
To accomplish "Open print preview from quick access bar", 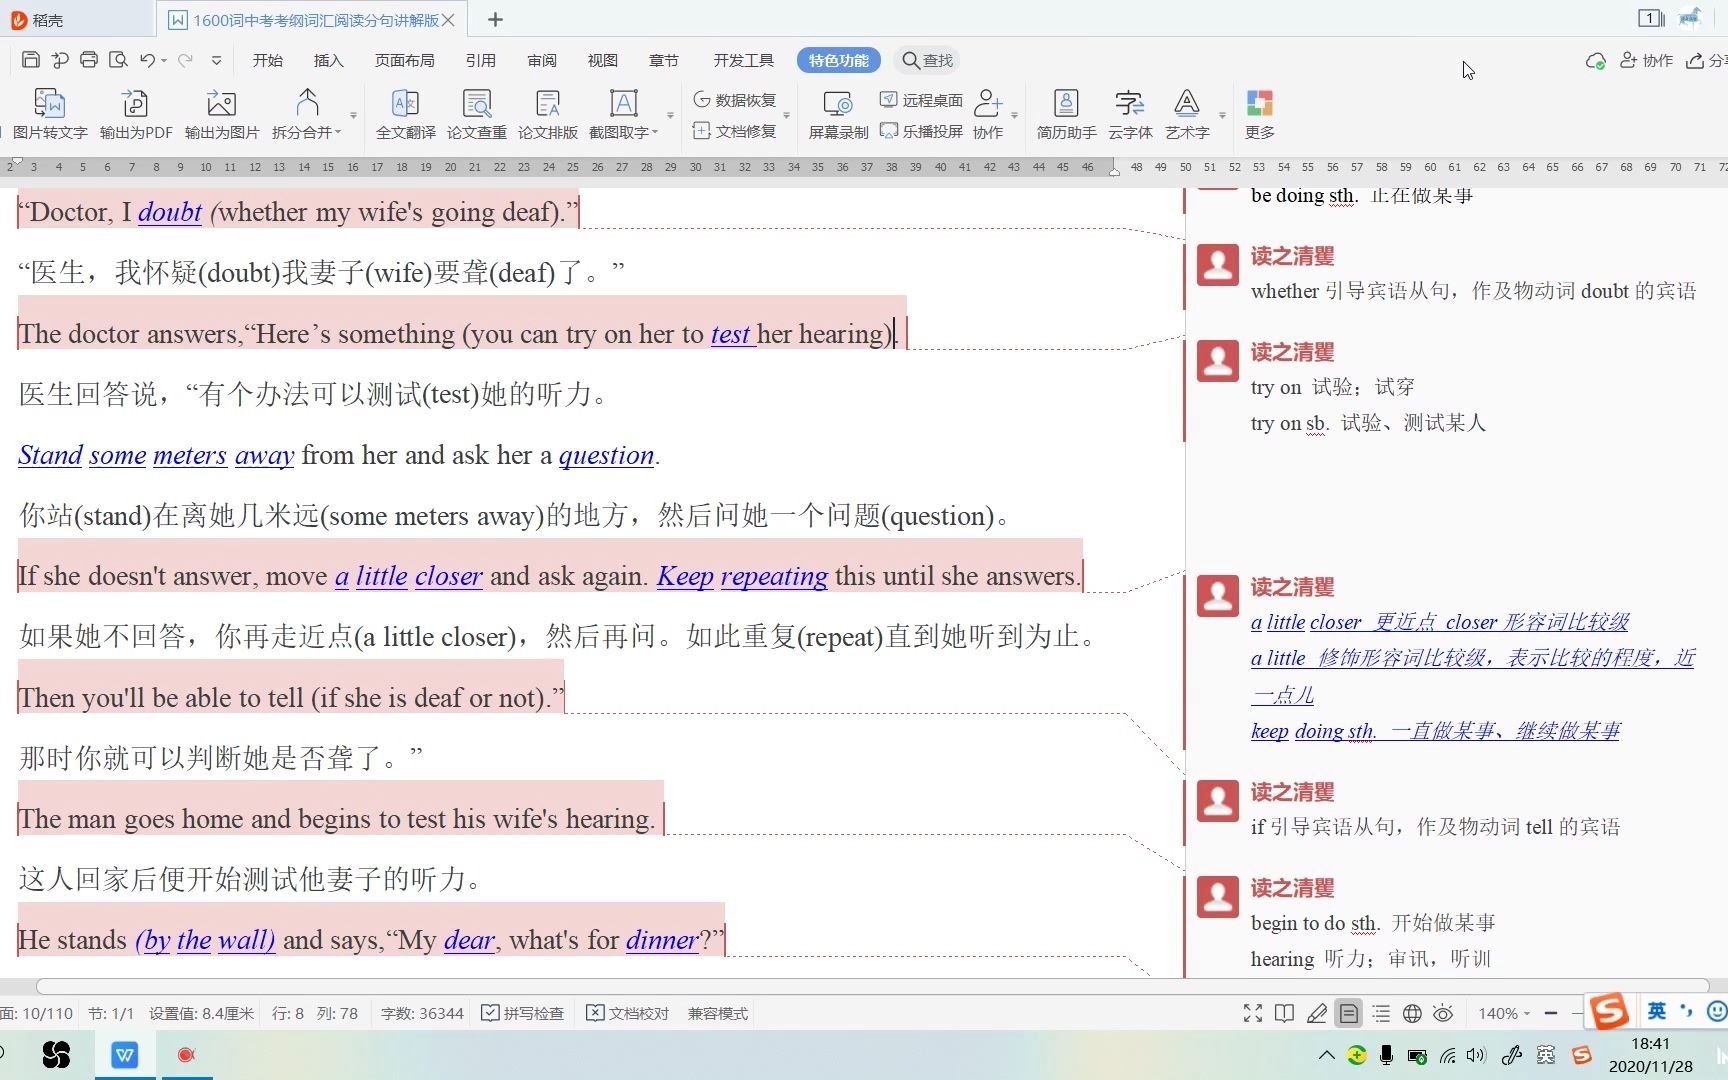I will [118, 60].
